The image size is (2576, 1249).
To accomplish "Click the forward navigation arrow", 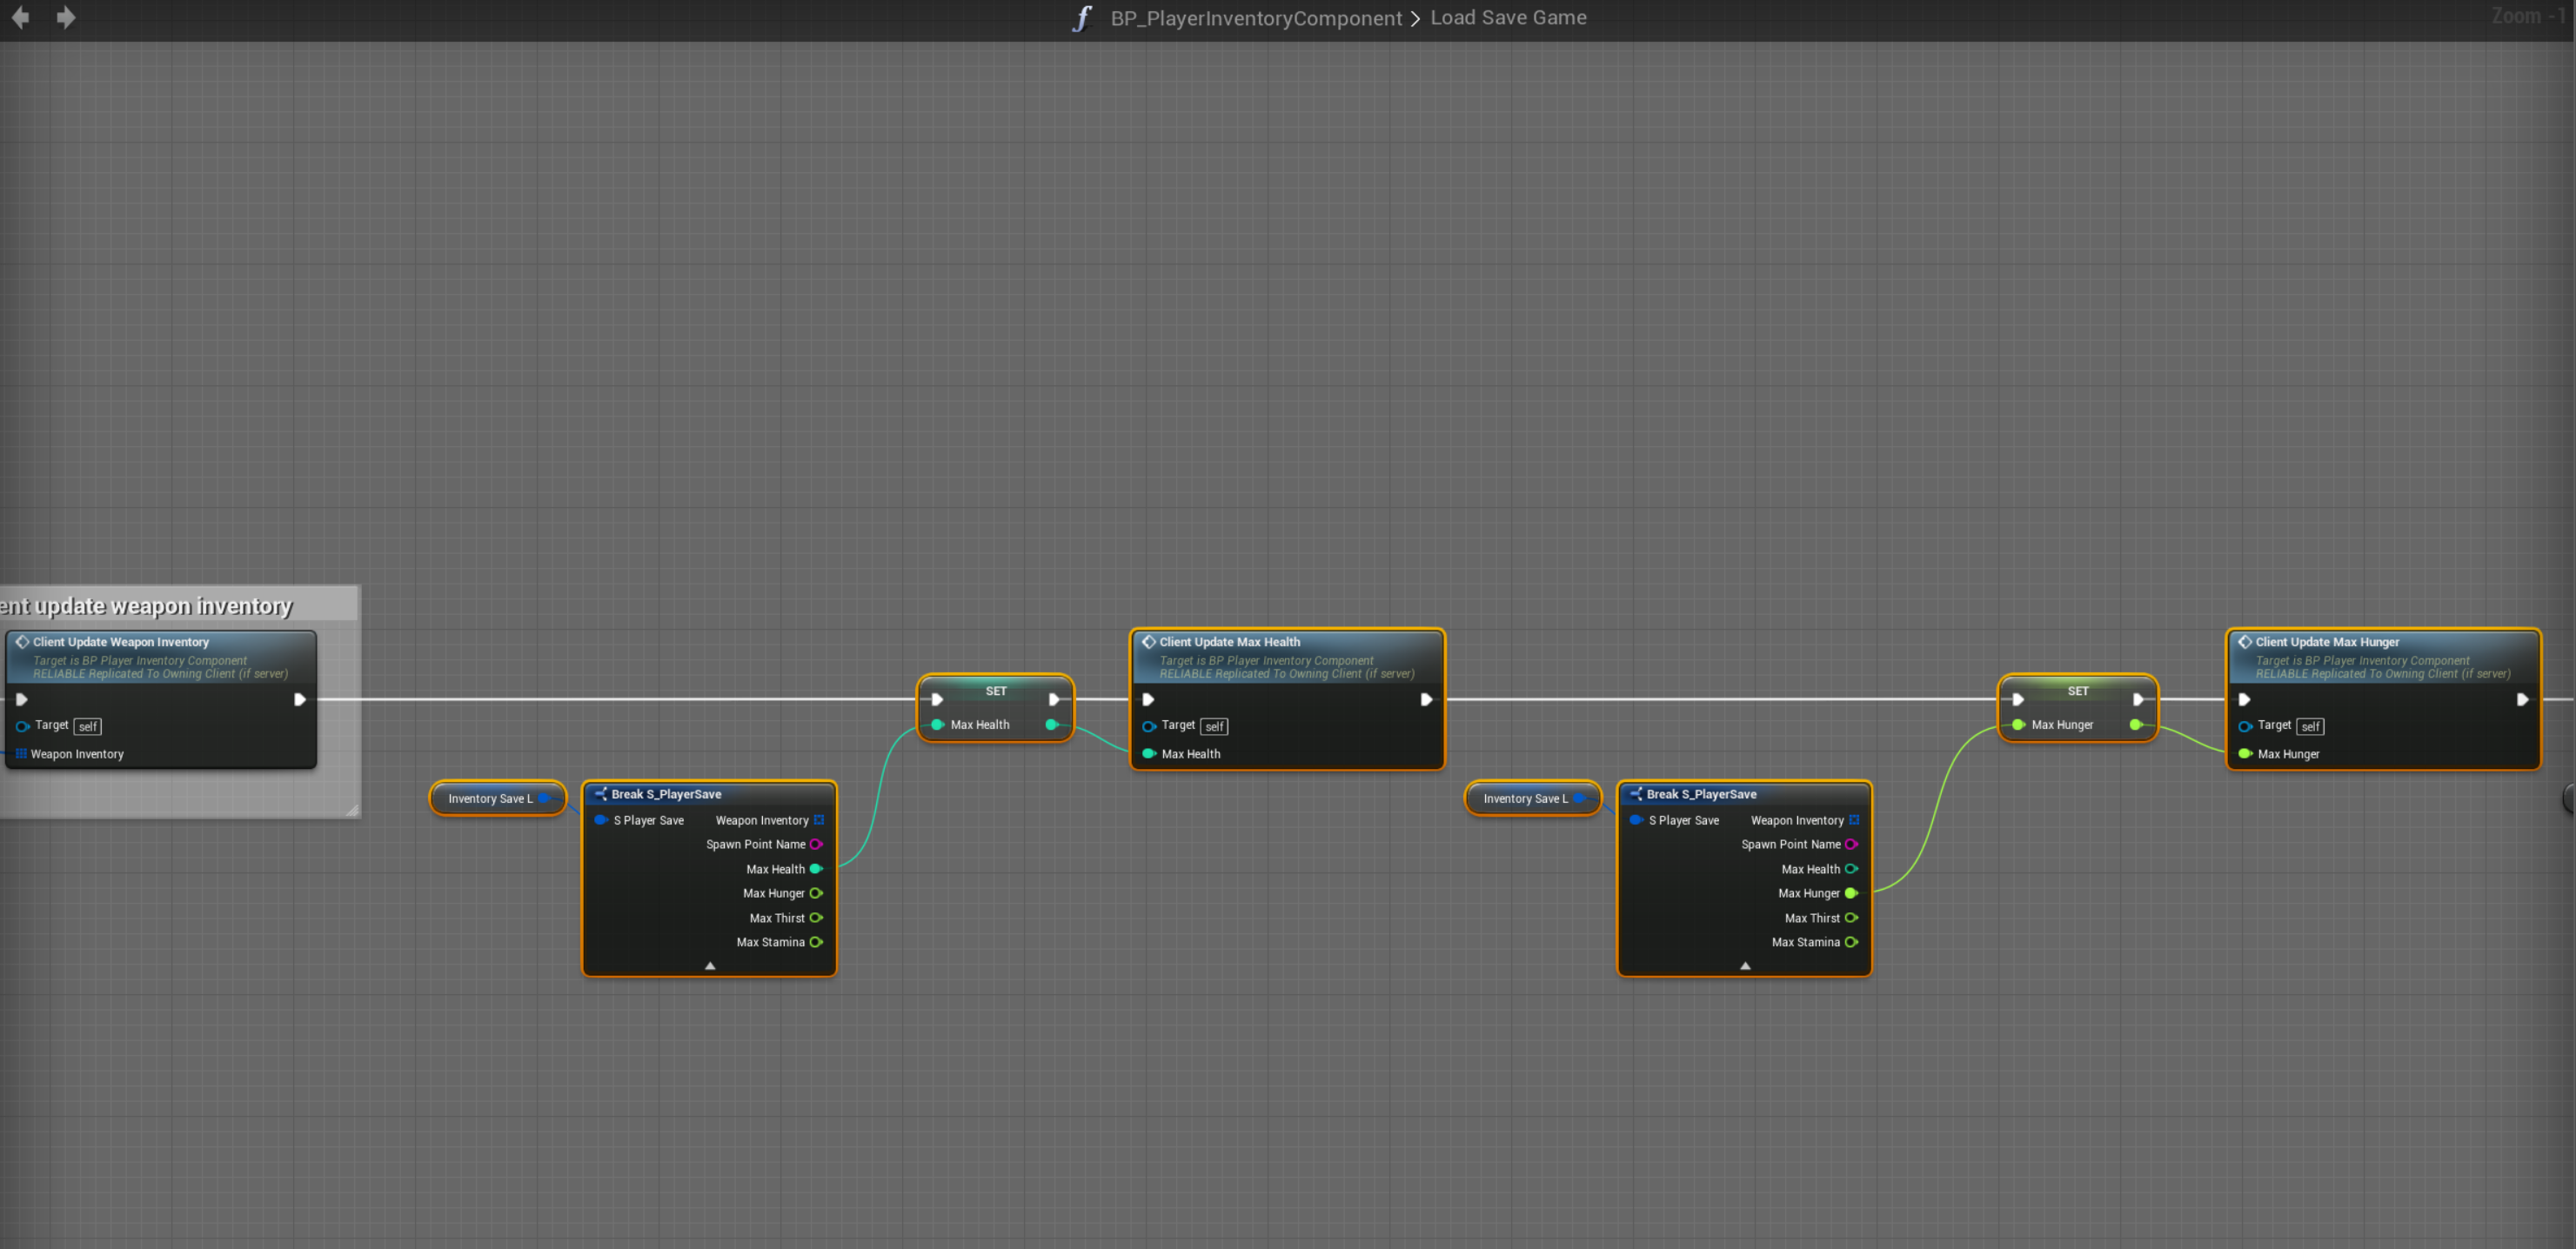I will [x=66, y=17].
